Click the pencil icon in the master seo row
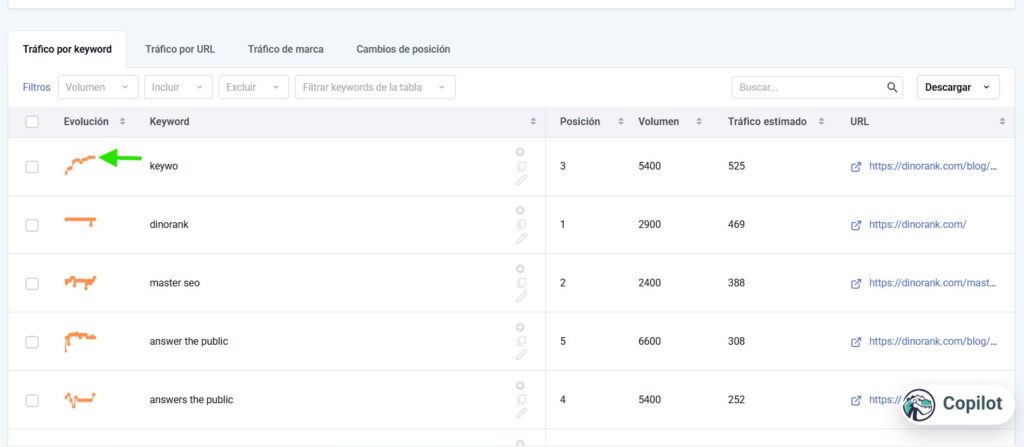The width and height of the screenshot is (1024, 447). point(520,297)
